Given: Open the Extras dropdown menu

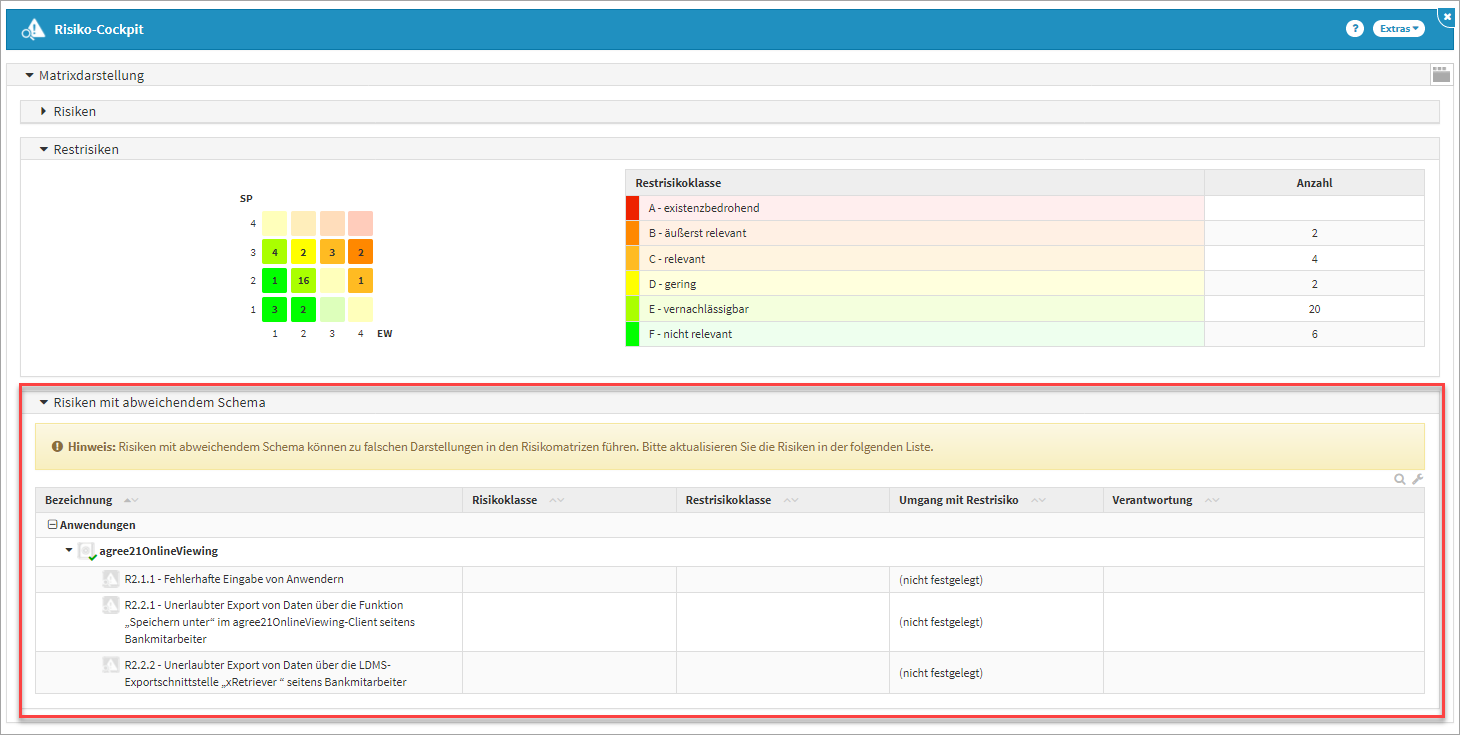Looking at the screenshot, I should (x=1398, y=29).
